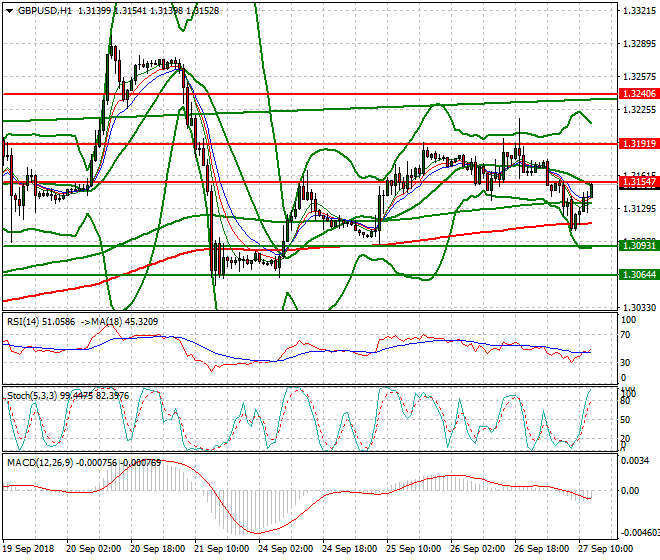660x560 pixels.
Task: Select the 26 Sep 18:00 time axis label
Action: (542, 549)
